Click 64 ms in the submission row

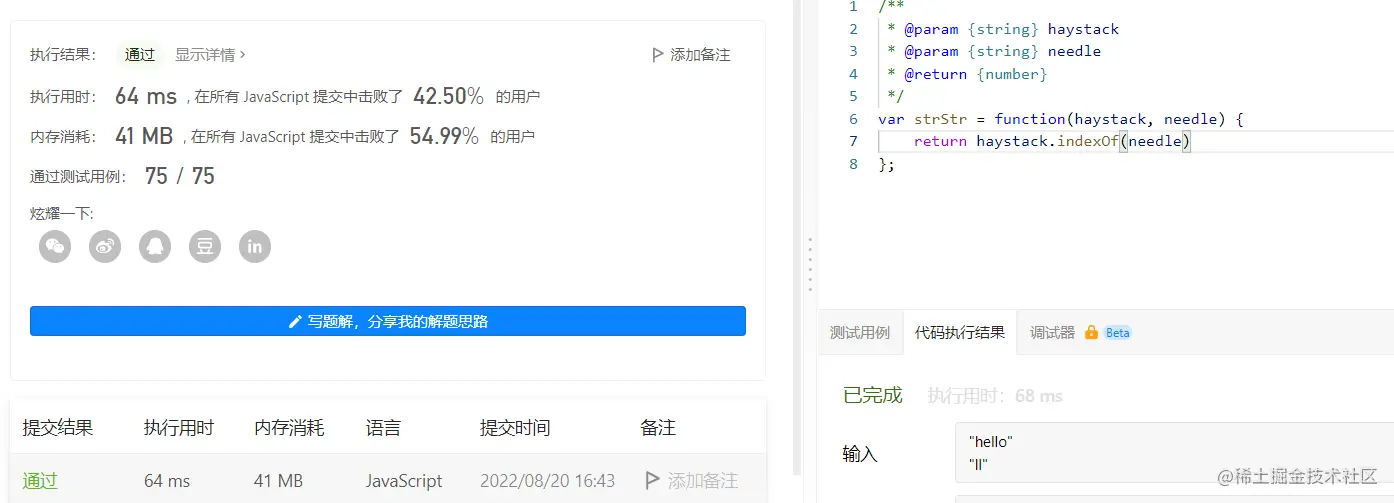[167, 481]
